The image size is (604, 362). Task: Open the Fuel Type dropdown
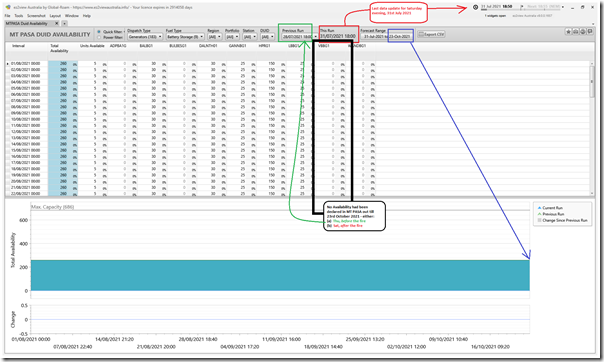point(185,37)
